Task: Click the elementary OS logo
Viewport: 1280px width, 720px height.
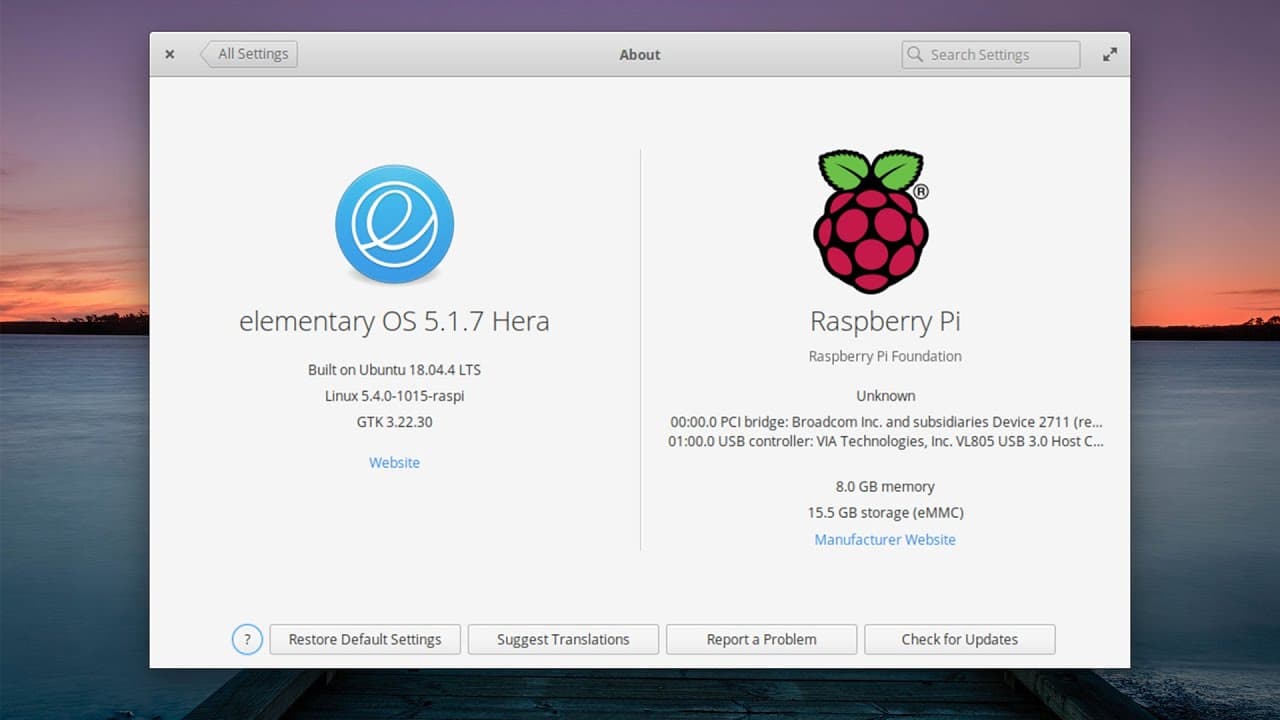Action: [394, 224]
